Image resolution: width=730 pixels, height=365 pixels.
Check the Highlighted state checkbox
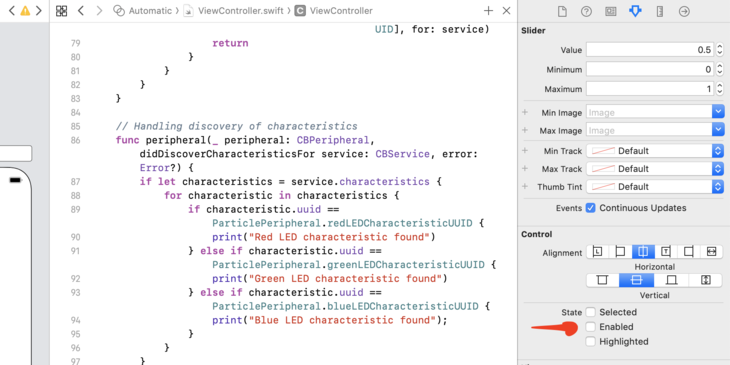coord(590,342)
